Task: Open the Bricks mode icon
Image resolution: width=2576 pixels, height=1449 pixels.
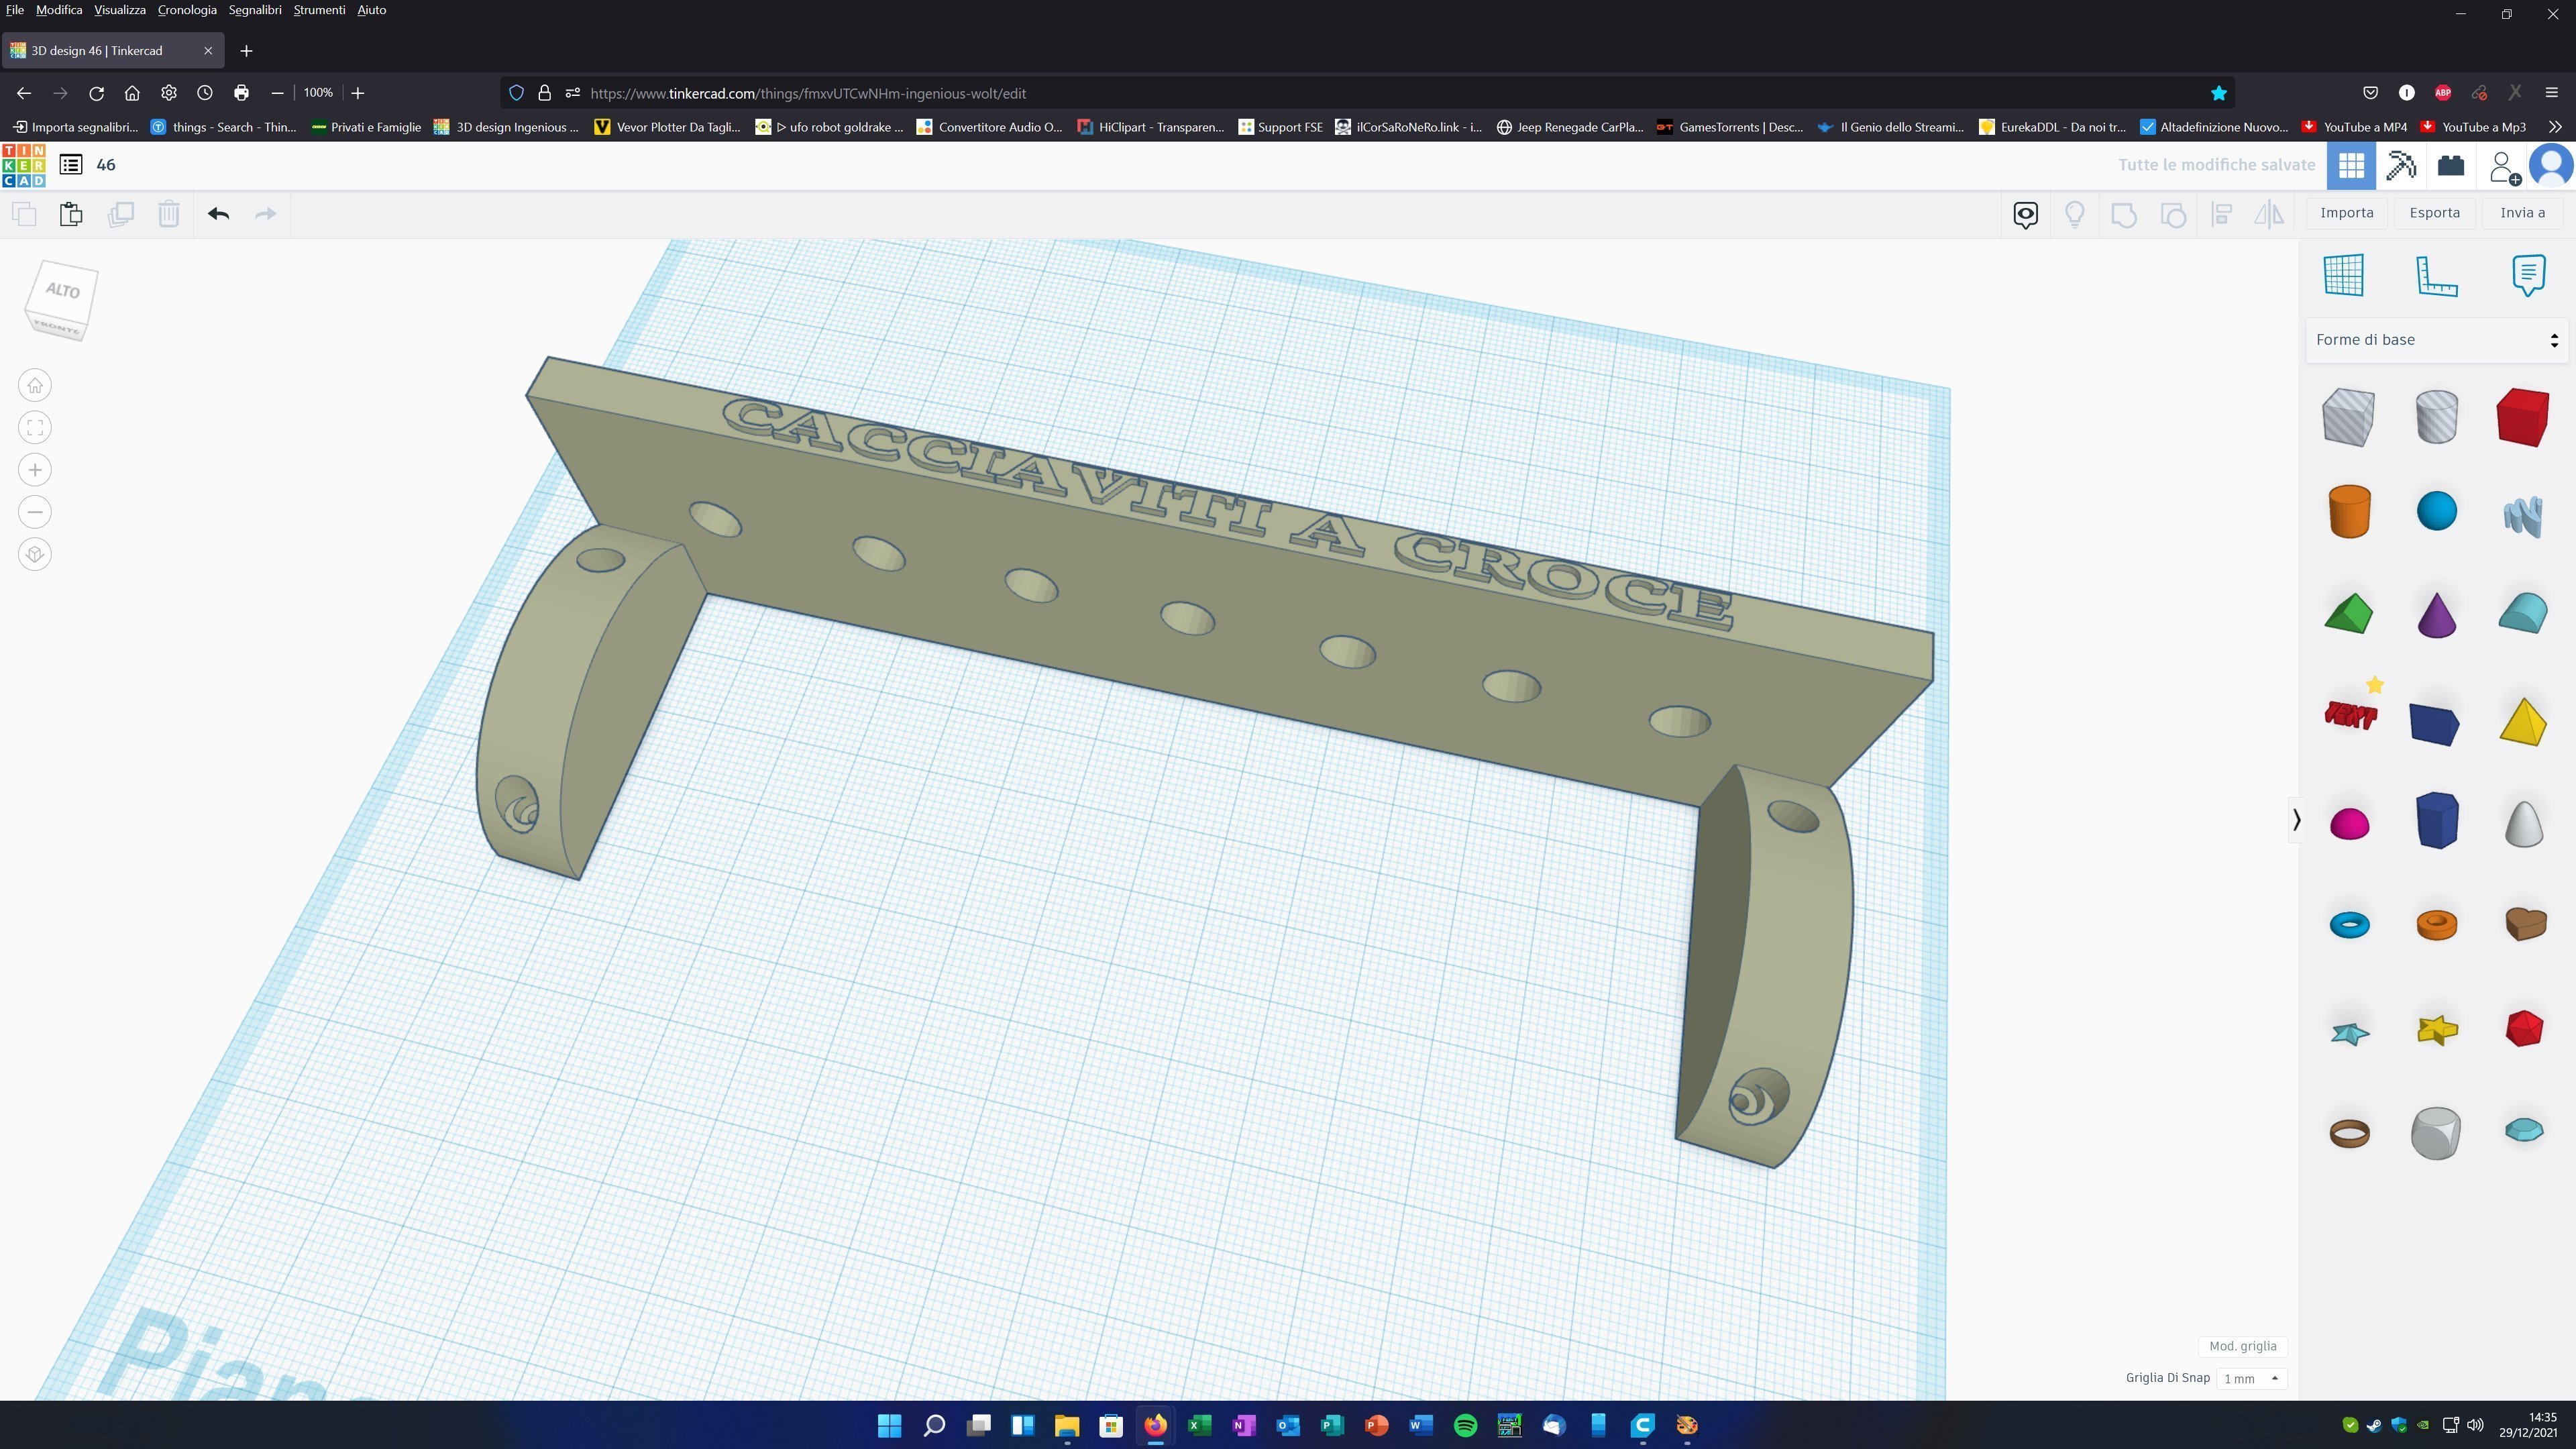Action: (x=2451, y=165)
